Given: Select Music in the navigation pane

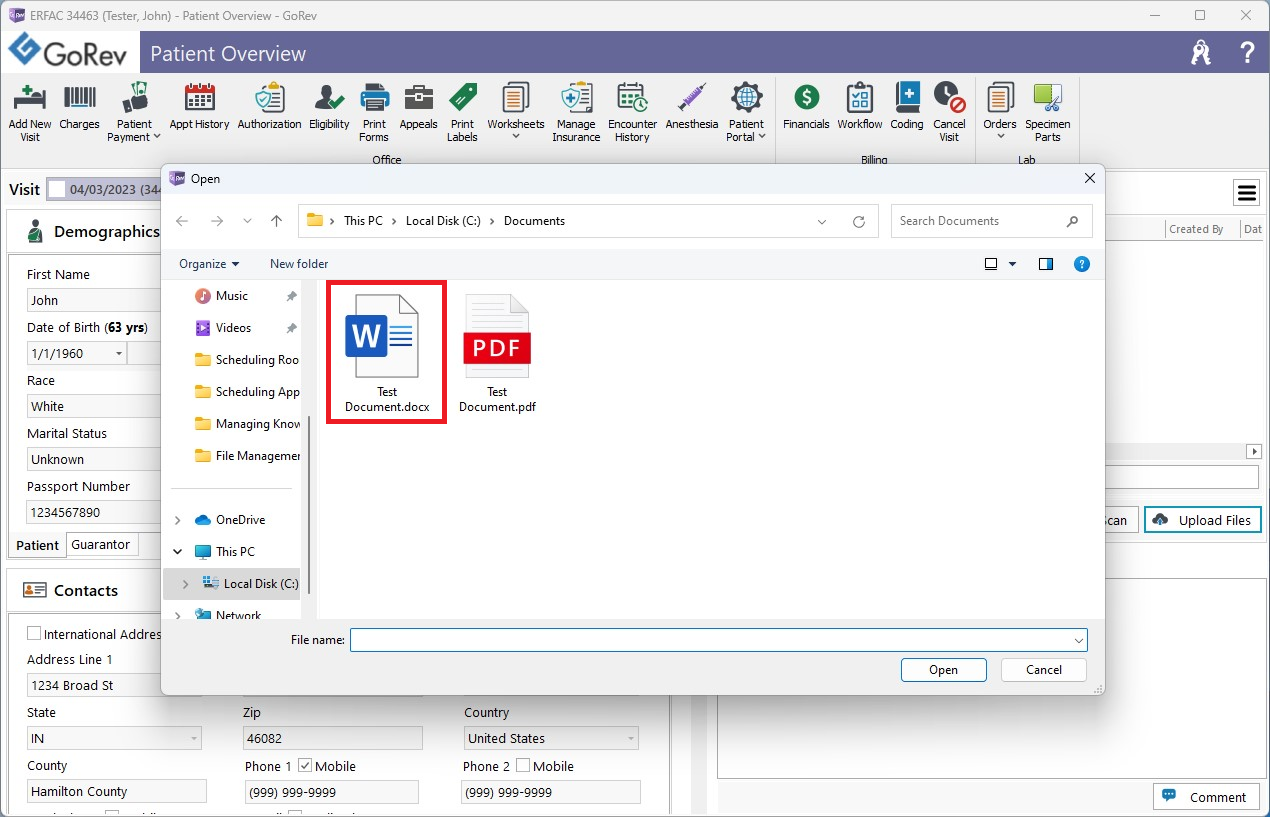Looking at the screenshot, I should pyautogui.click(x=232, y=296).
